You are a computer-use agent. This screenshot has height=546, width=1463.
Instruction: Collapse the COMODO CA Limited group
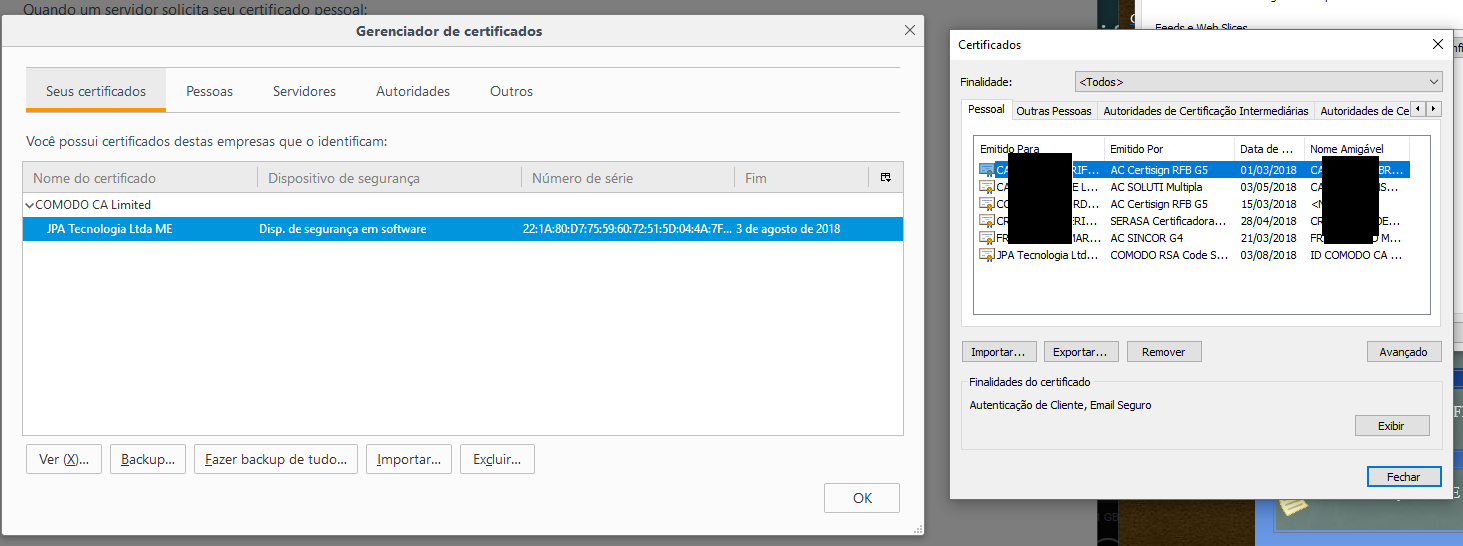29,205
